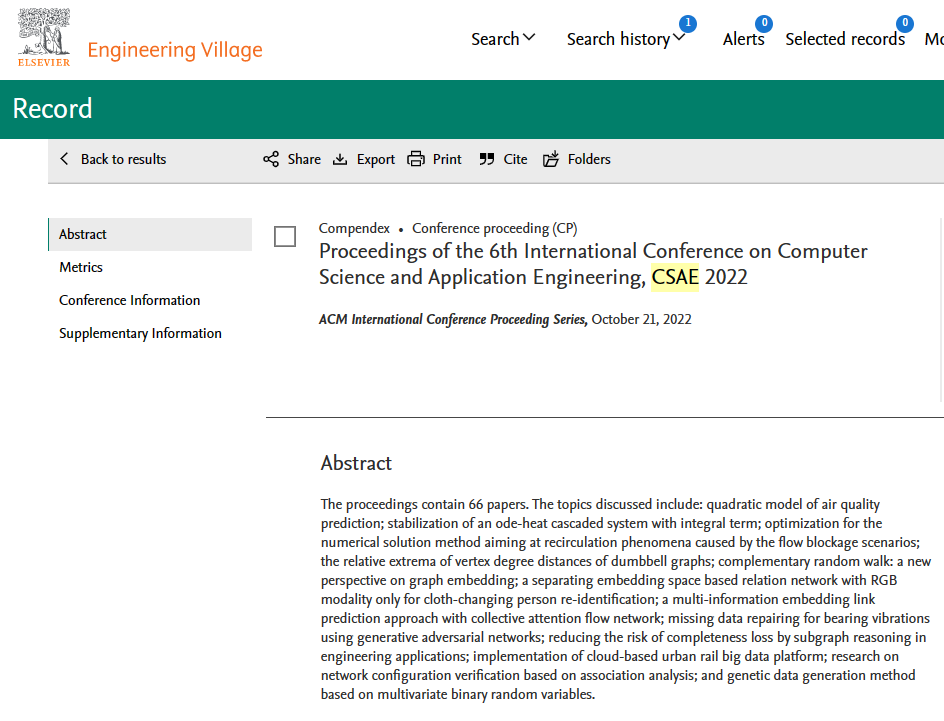Expand the Search dropdown menu
This screenshot has height=721, width=944.
[x=503, y=39]
